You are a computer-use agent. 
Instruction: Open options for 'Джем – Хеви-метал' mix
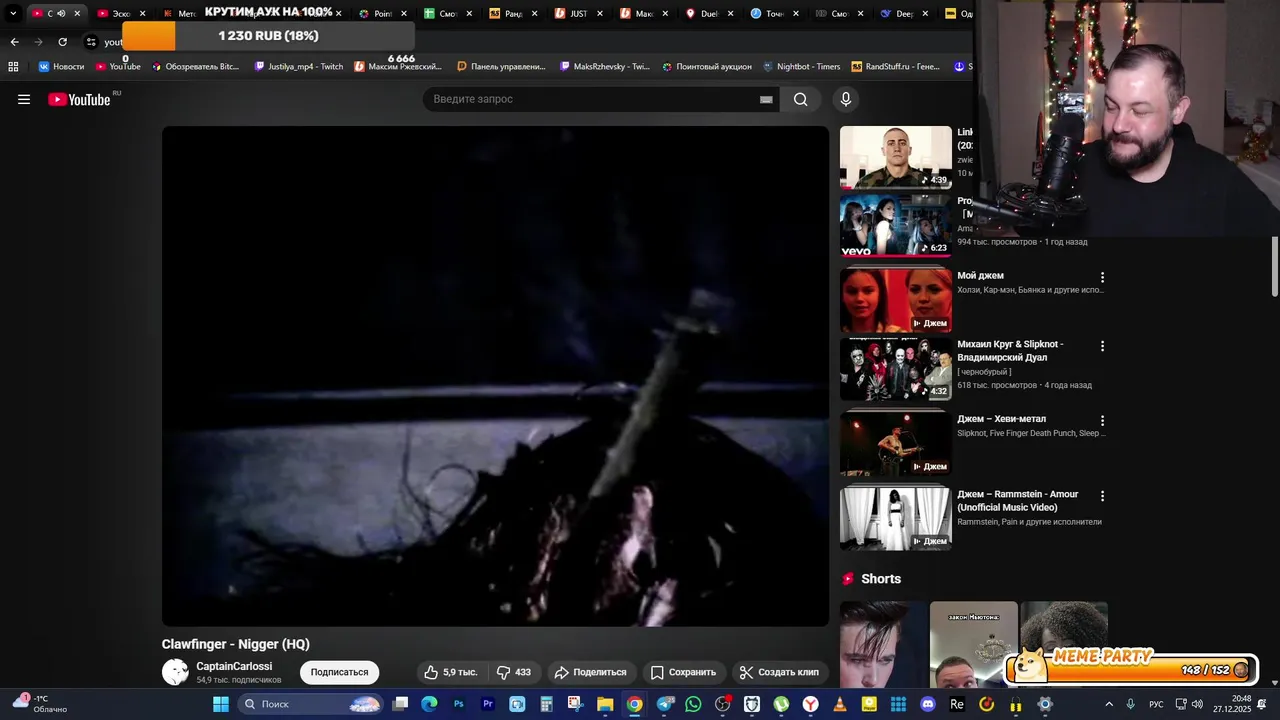1102,421
